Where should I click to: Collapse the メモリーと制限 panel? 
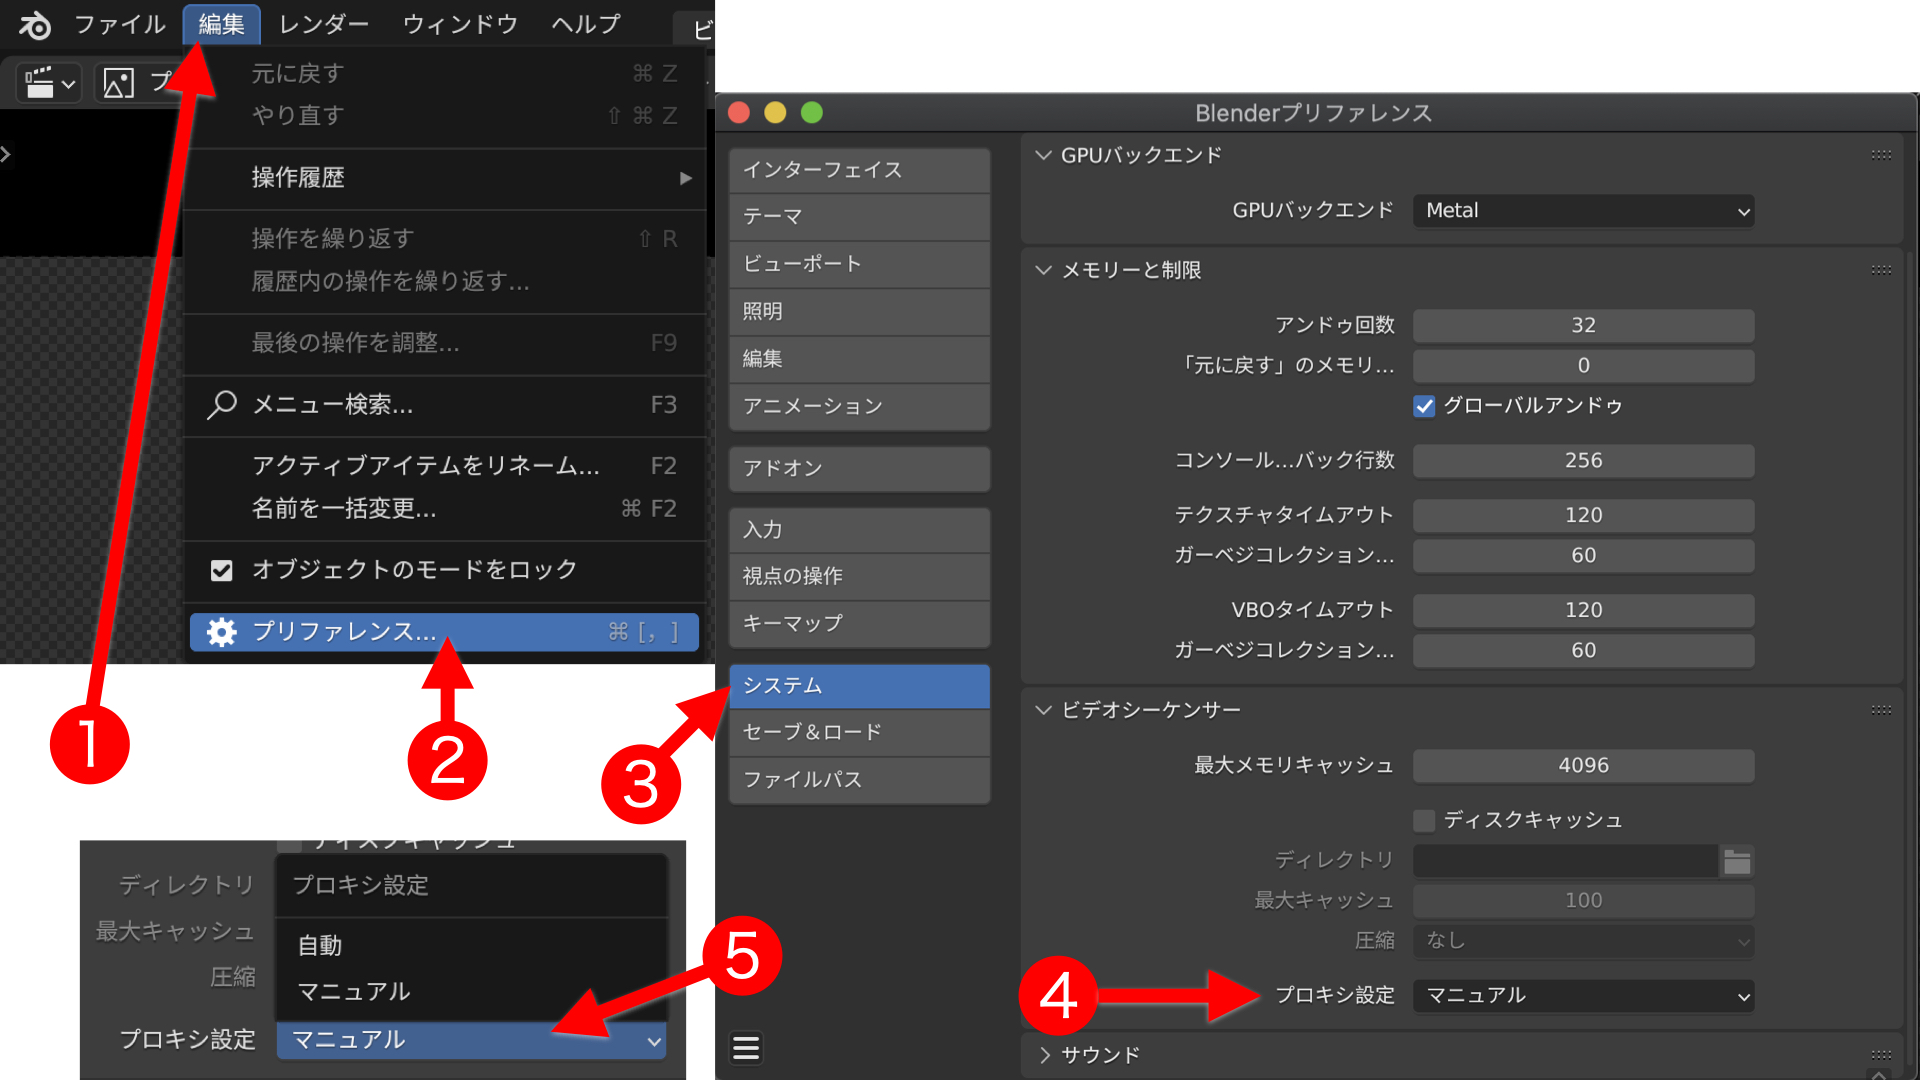point(1043,270)
